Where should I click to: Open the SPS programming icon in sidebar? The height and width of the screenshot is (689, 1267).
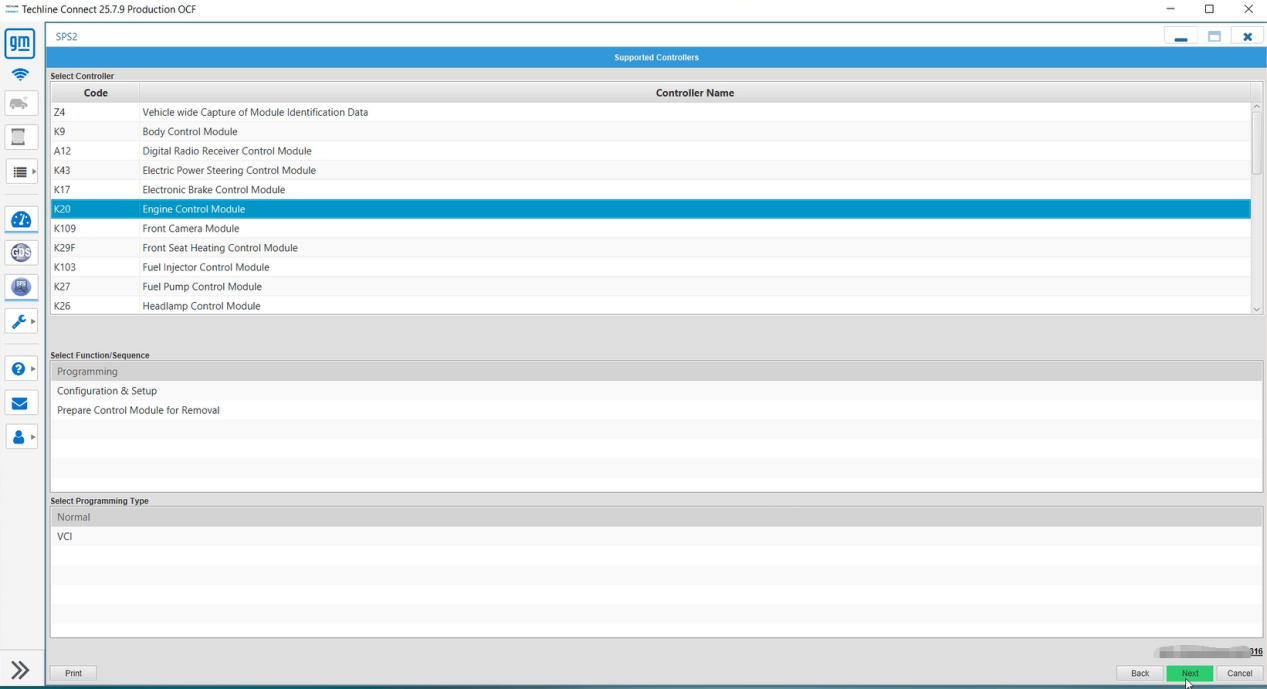pyautogui.click(x=21, y=287)
